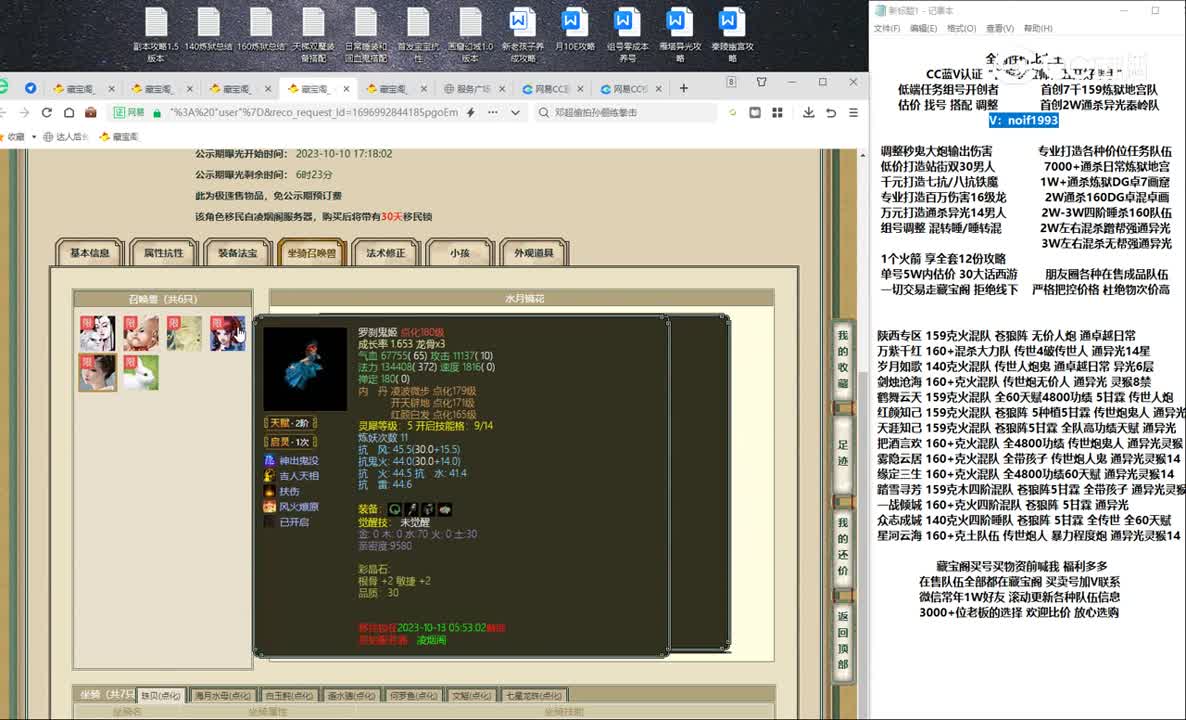The image size is (1186, 720).
Task: Open the 藏宝阁 bookmark in bookmarks bar
Action: click(x=119, y=137)
